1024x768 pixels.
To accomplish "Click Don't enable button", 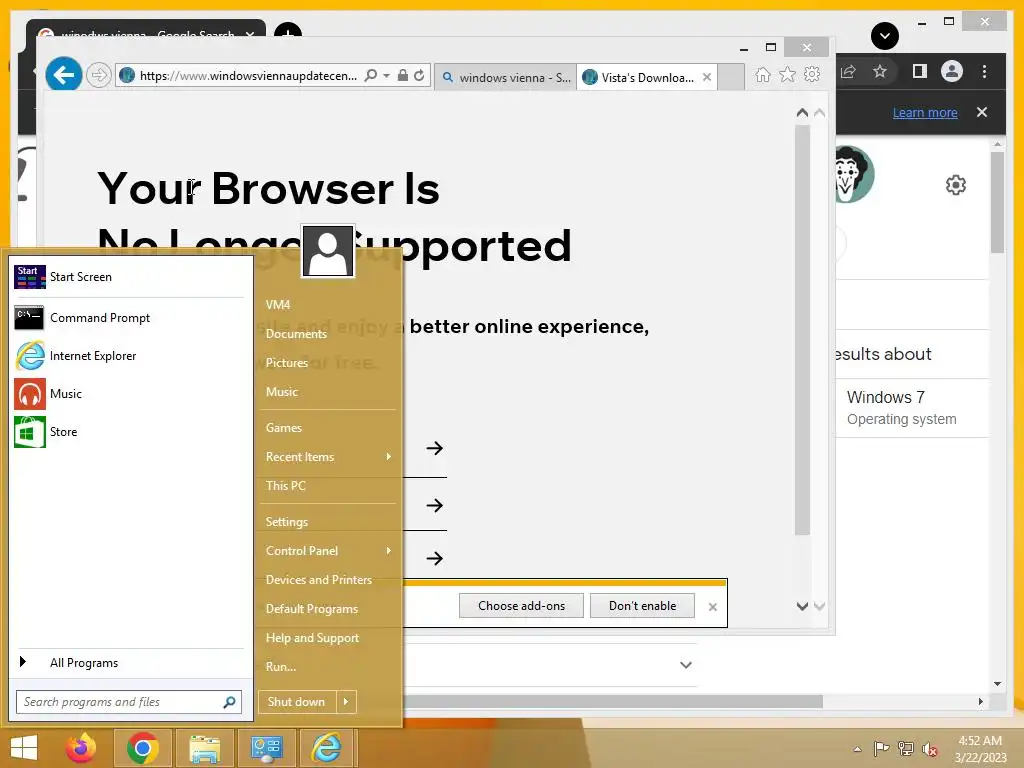I will pos(643,605).
